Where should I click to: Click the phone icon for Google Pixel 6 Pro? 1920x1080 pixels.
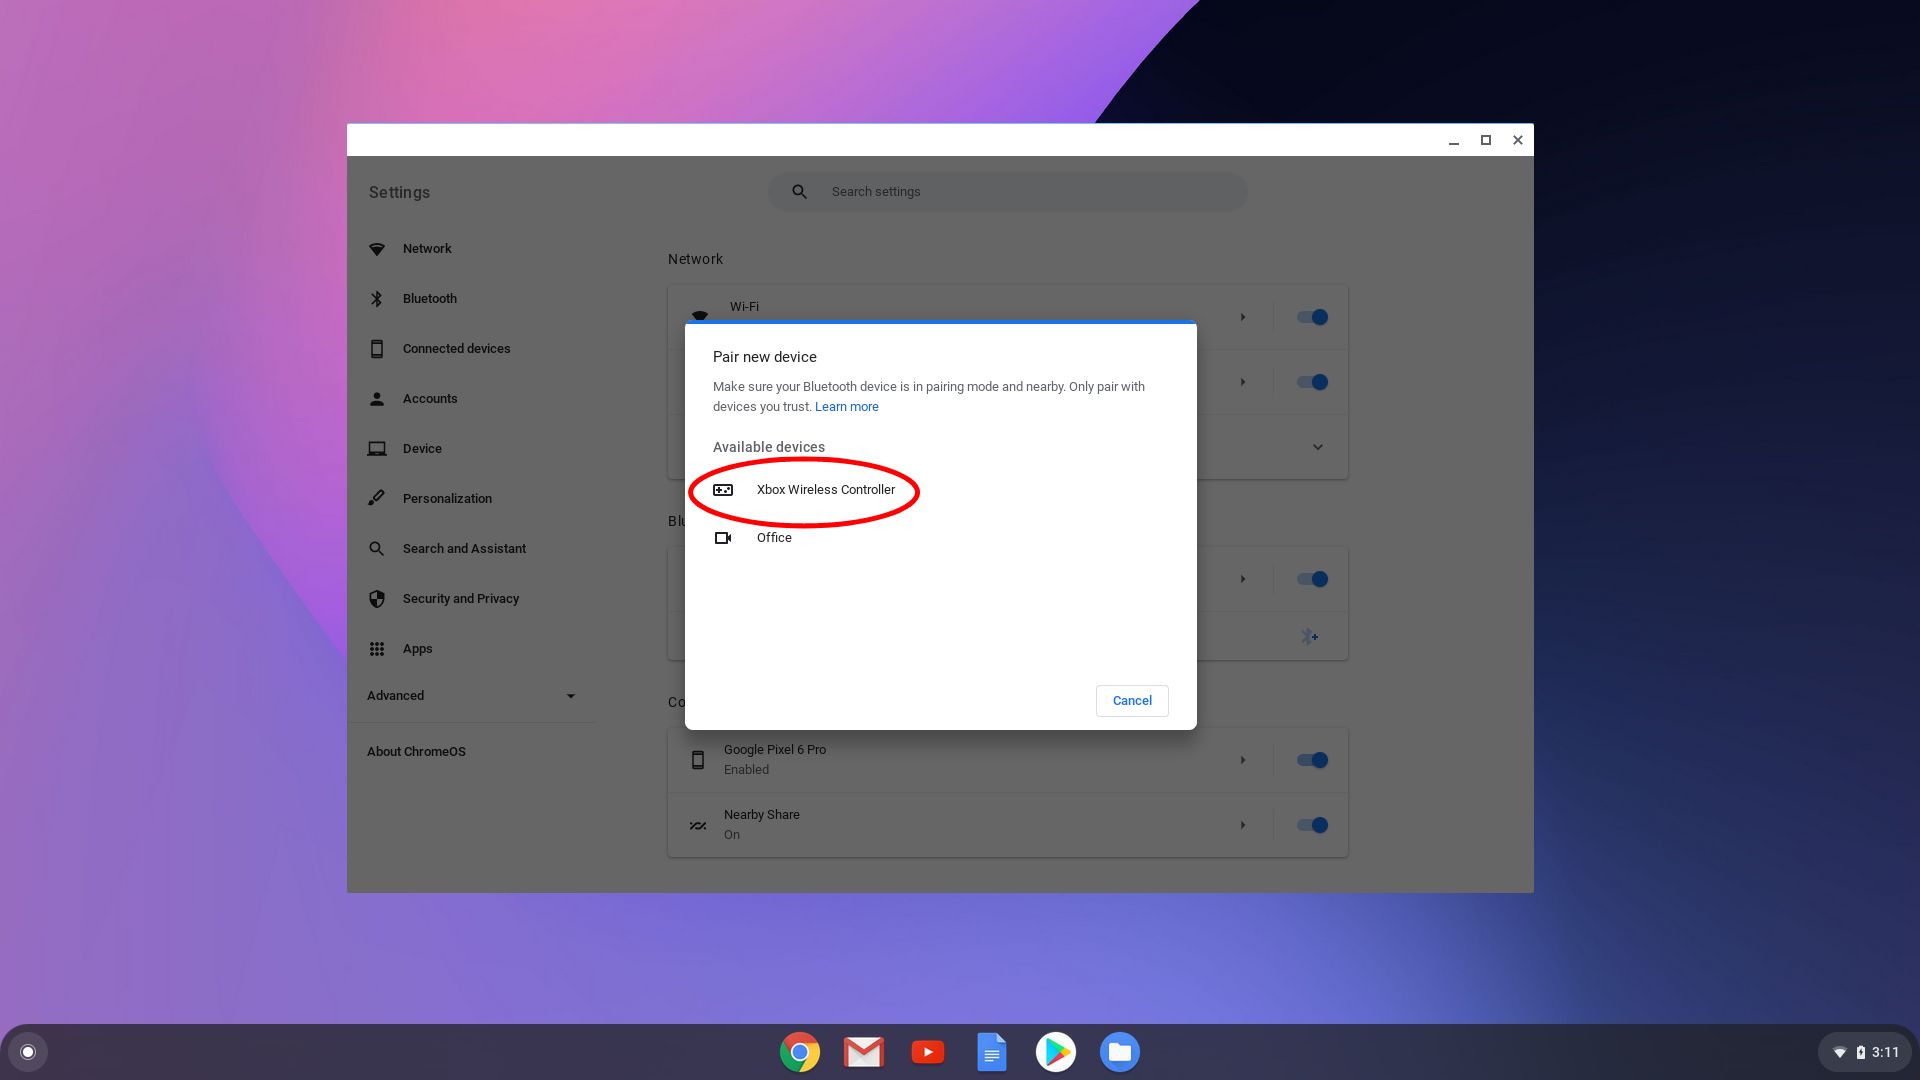coord(698,761)
